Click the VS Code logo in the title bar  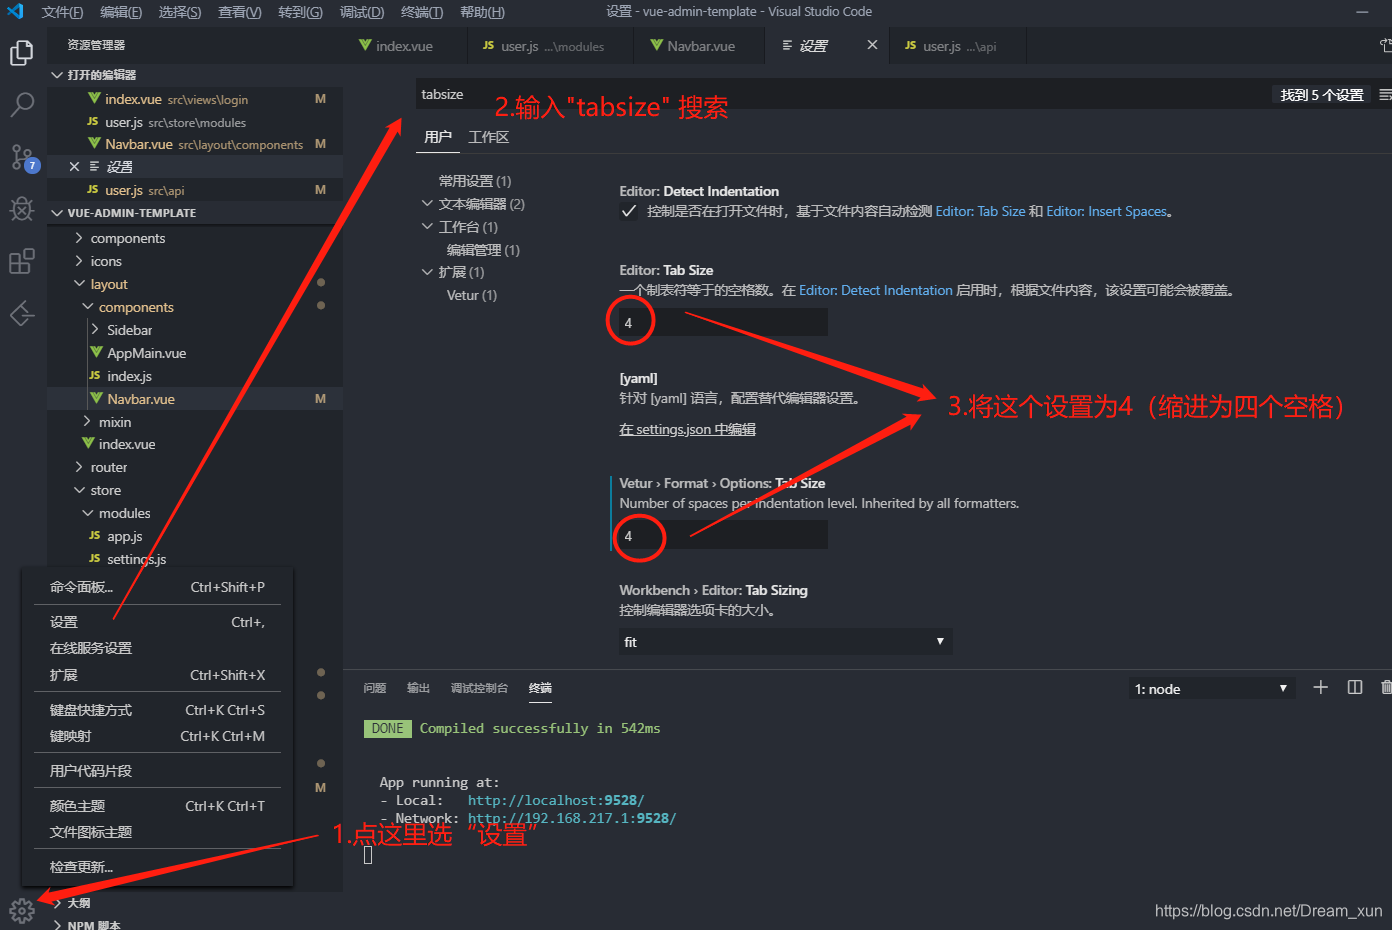[15, 12]
